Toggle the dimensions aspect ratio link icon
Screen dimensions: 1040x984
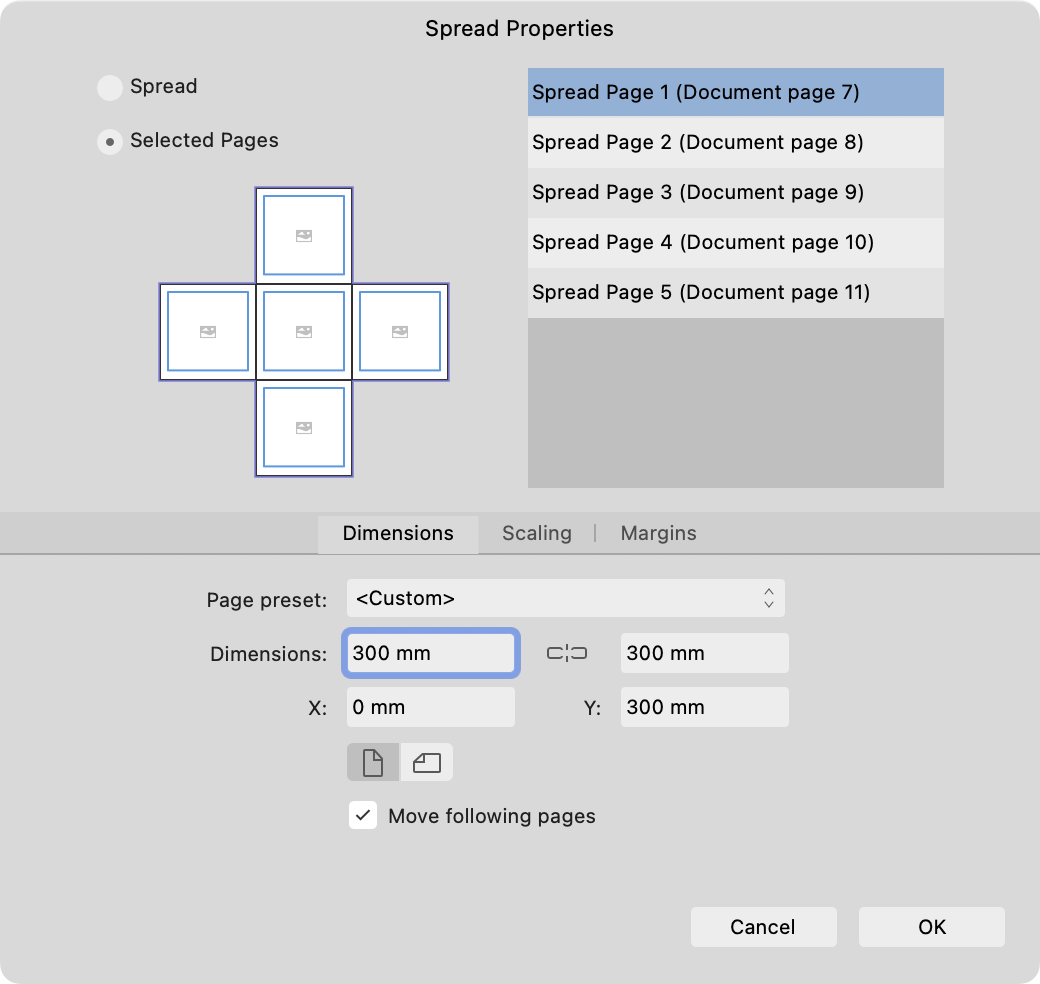[567, 653]
